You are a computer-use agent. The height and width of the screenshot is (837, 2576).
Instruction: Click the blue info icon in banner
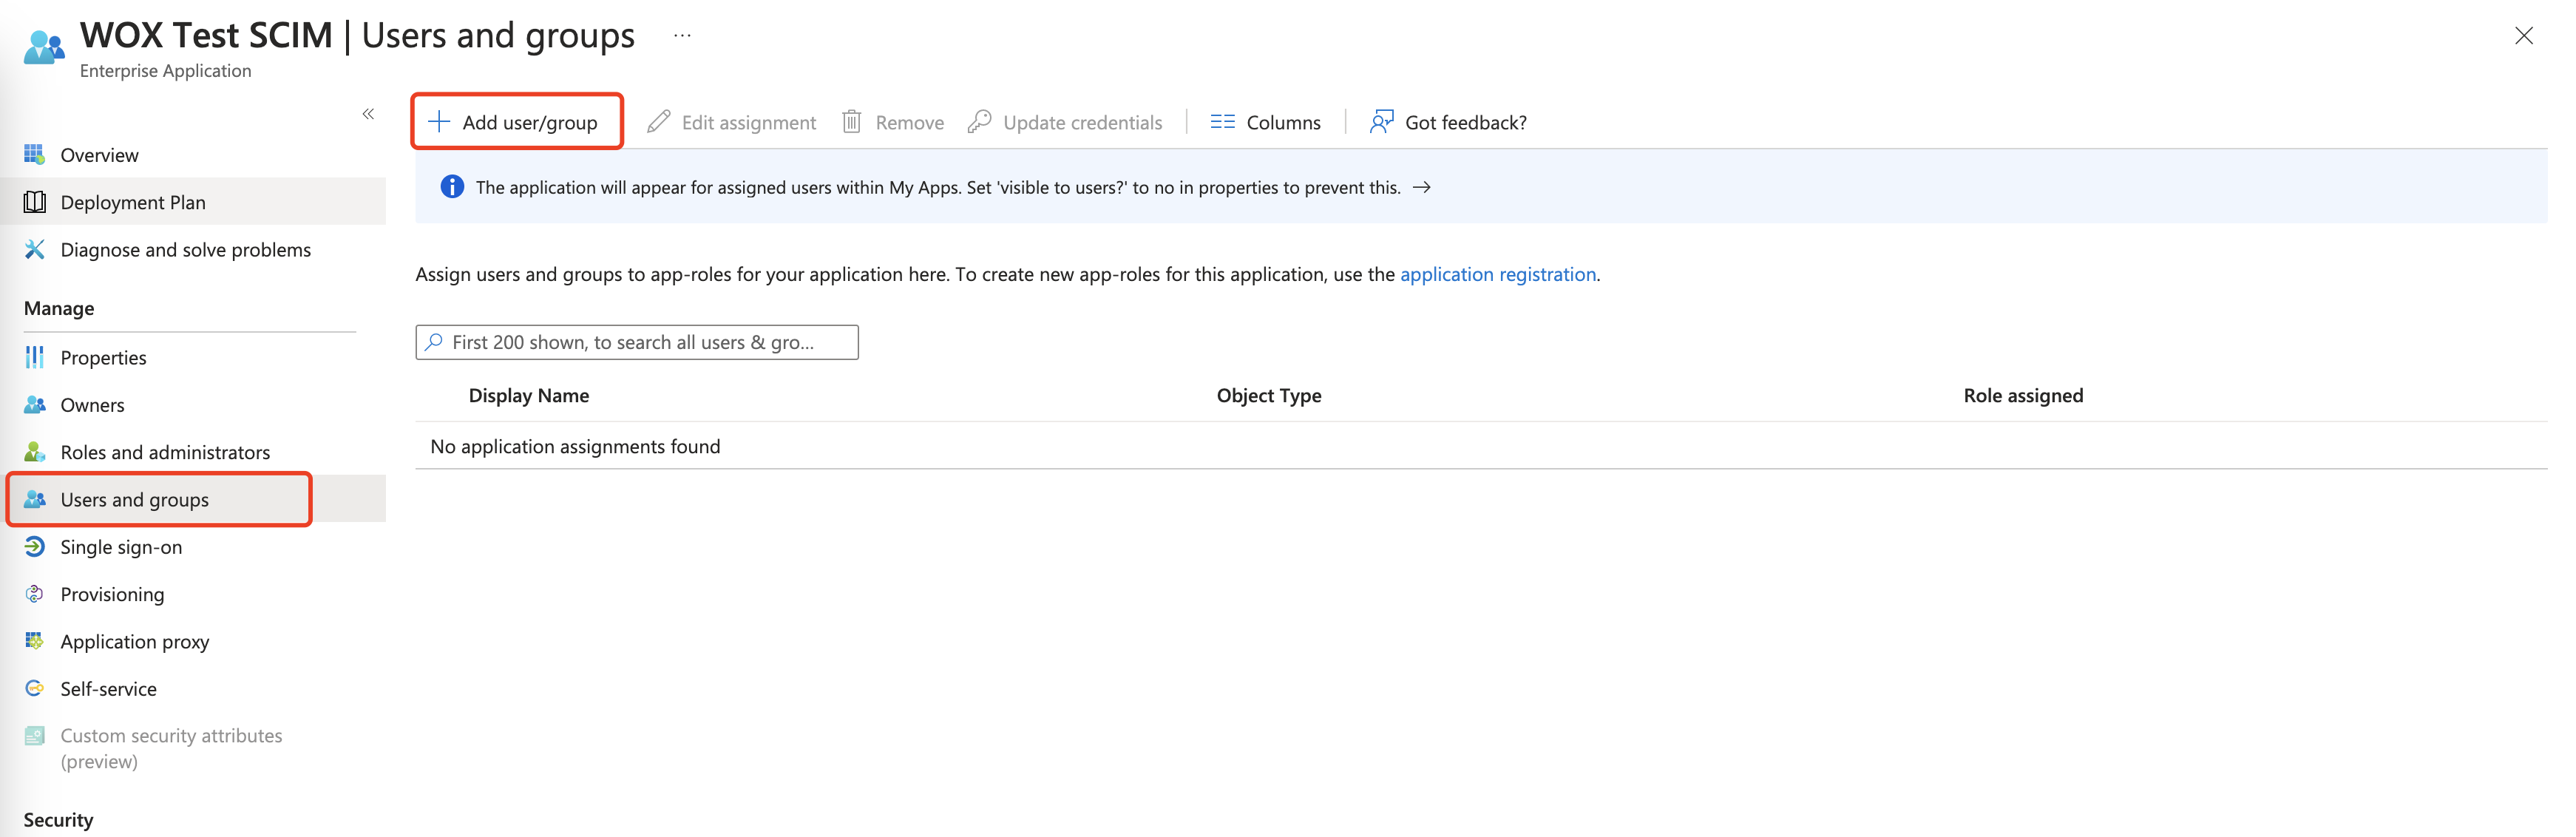point(452,186)
